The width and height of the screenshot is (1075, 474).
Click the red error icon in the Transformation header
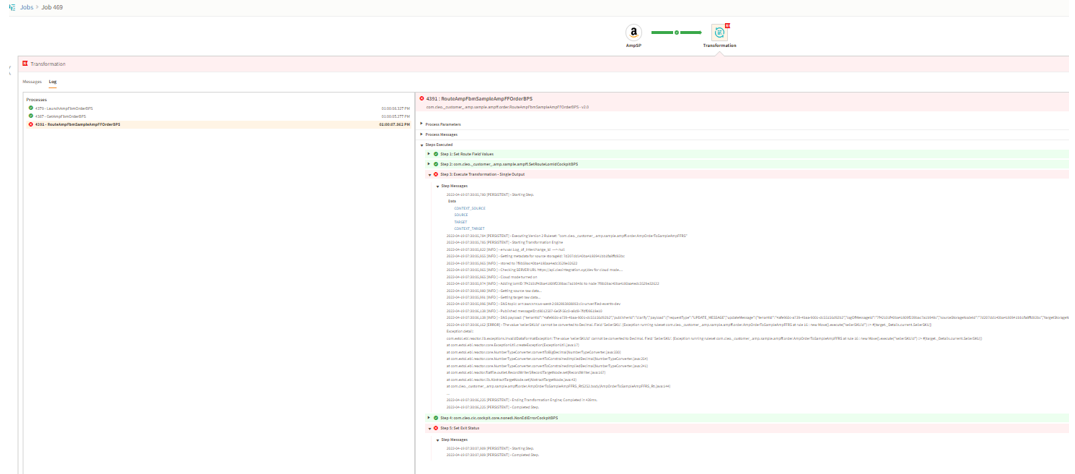click(25, 64)
